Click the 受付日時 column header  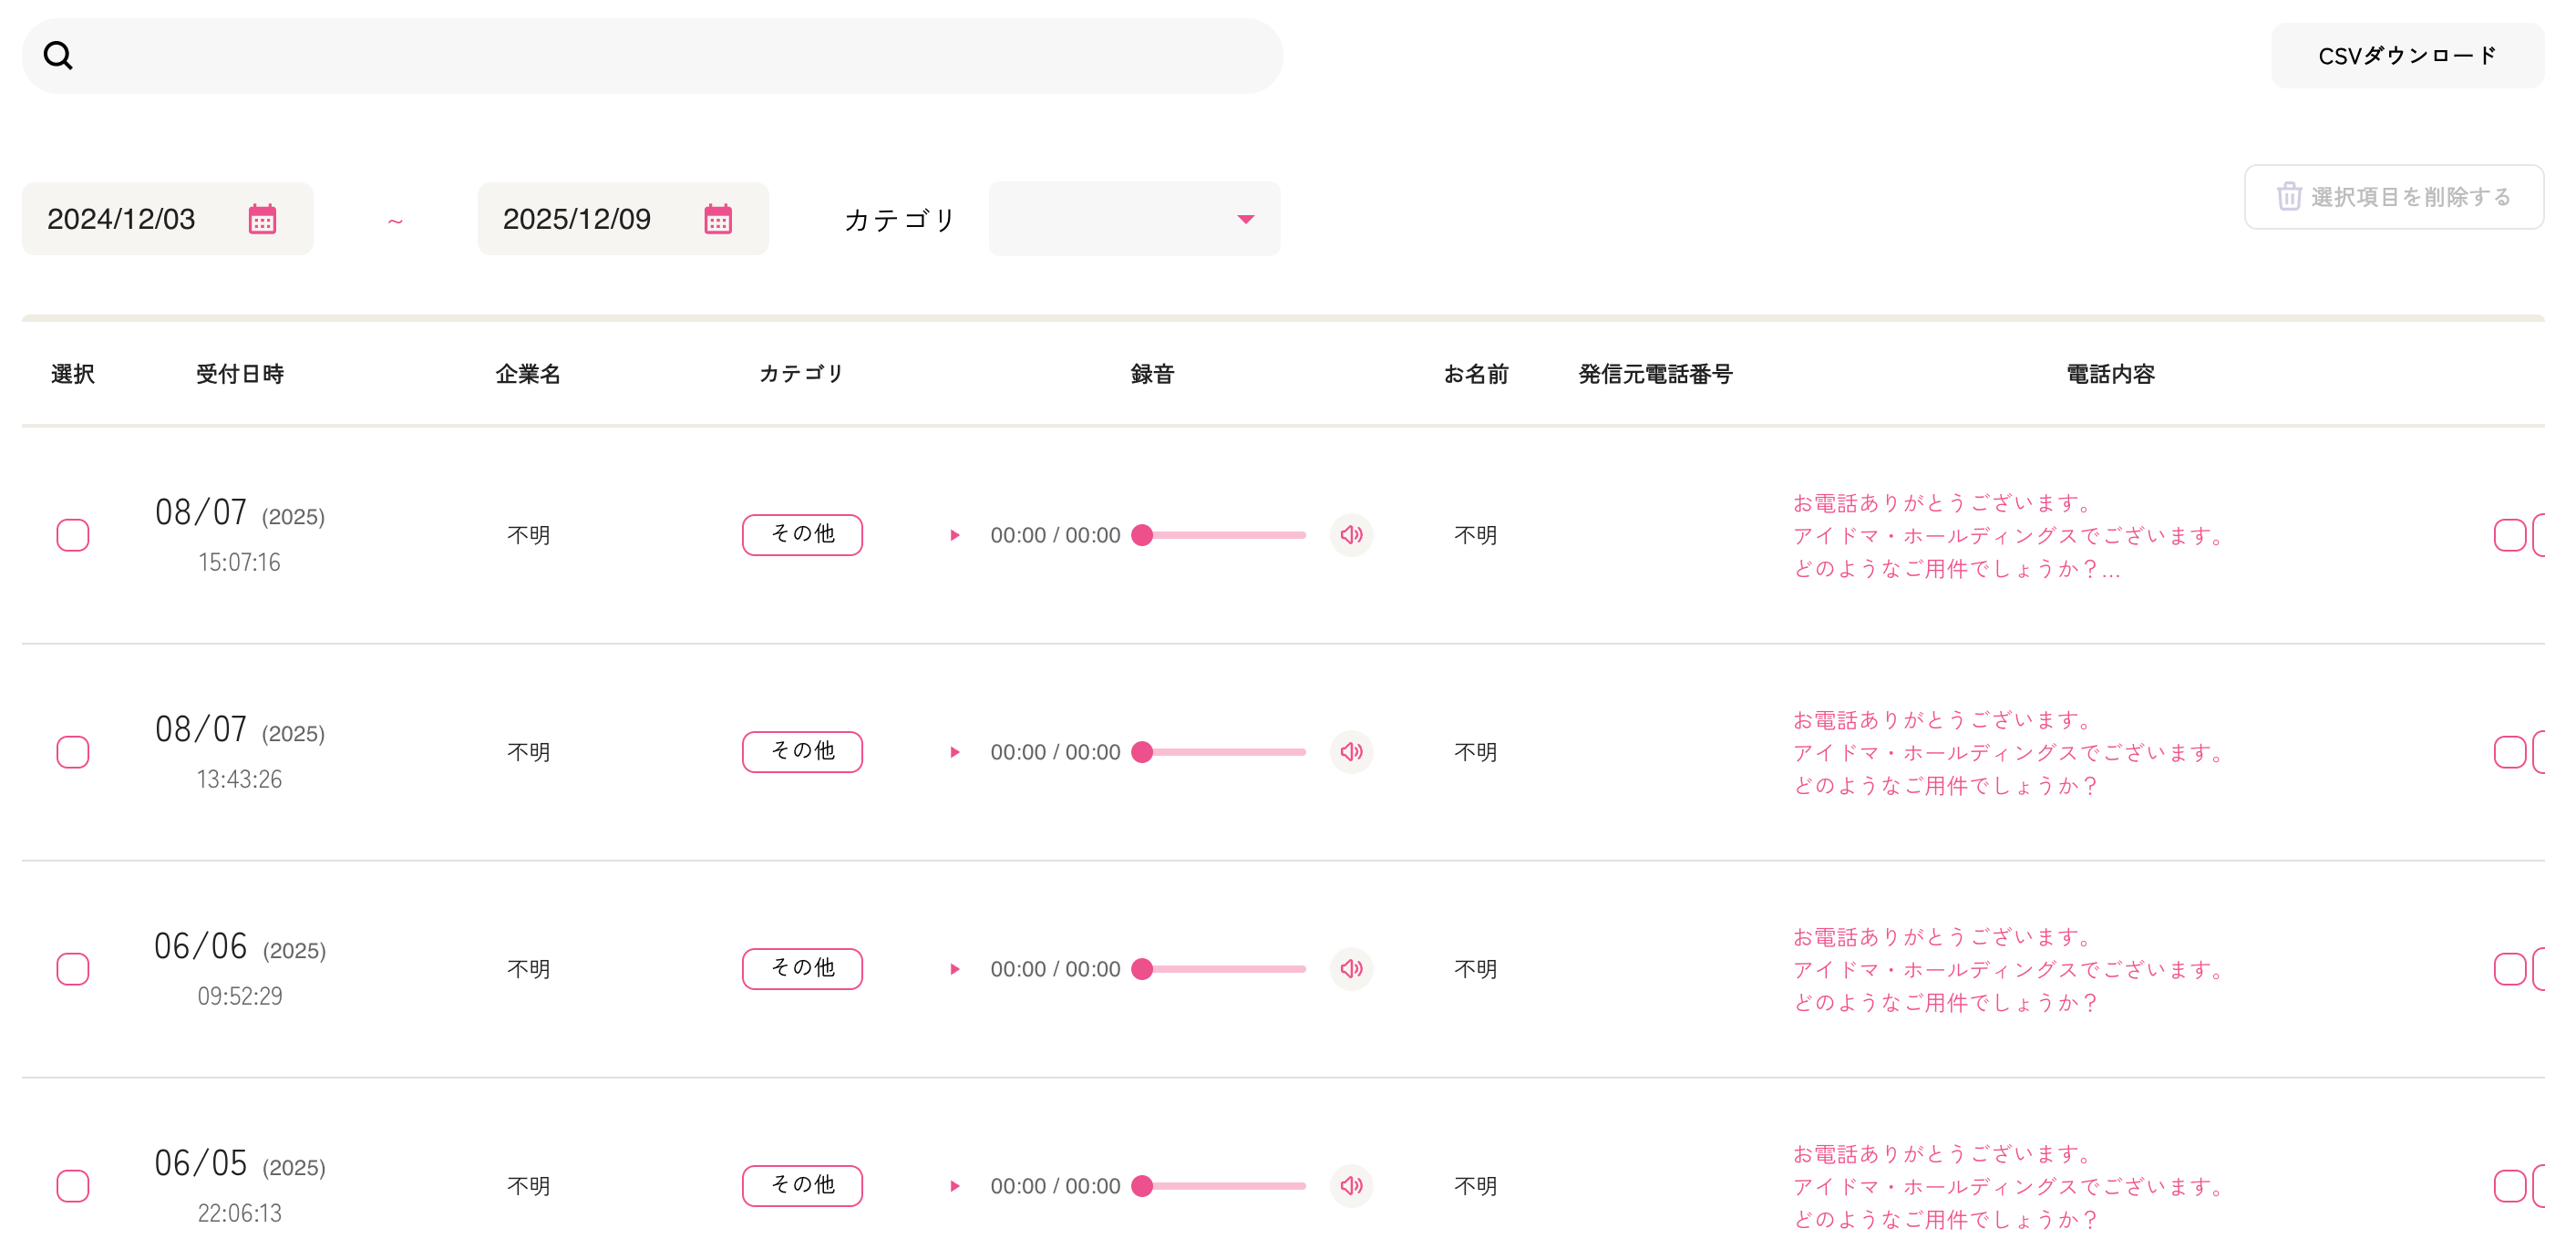240,374
